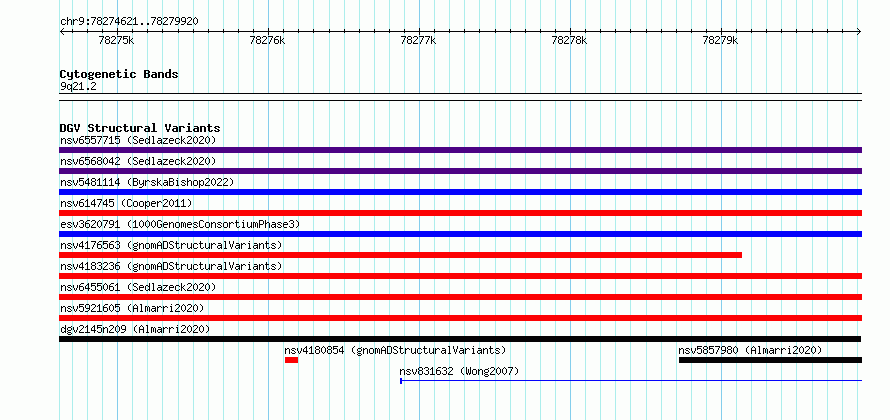Select the purple bar under nsv6557715
The image size is (890, 420).
point(460,150)
